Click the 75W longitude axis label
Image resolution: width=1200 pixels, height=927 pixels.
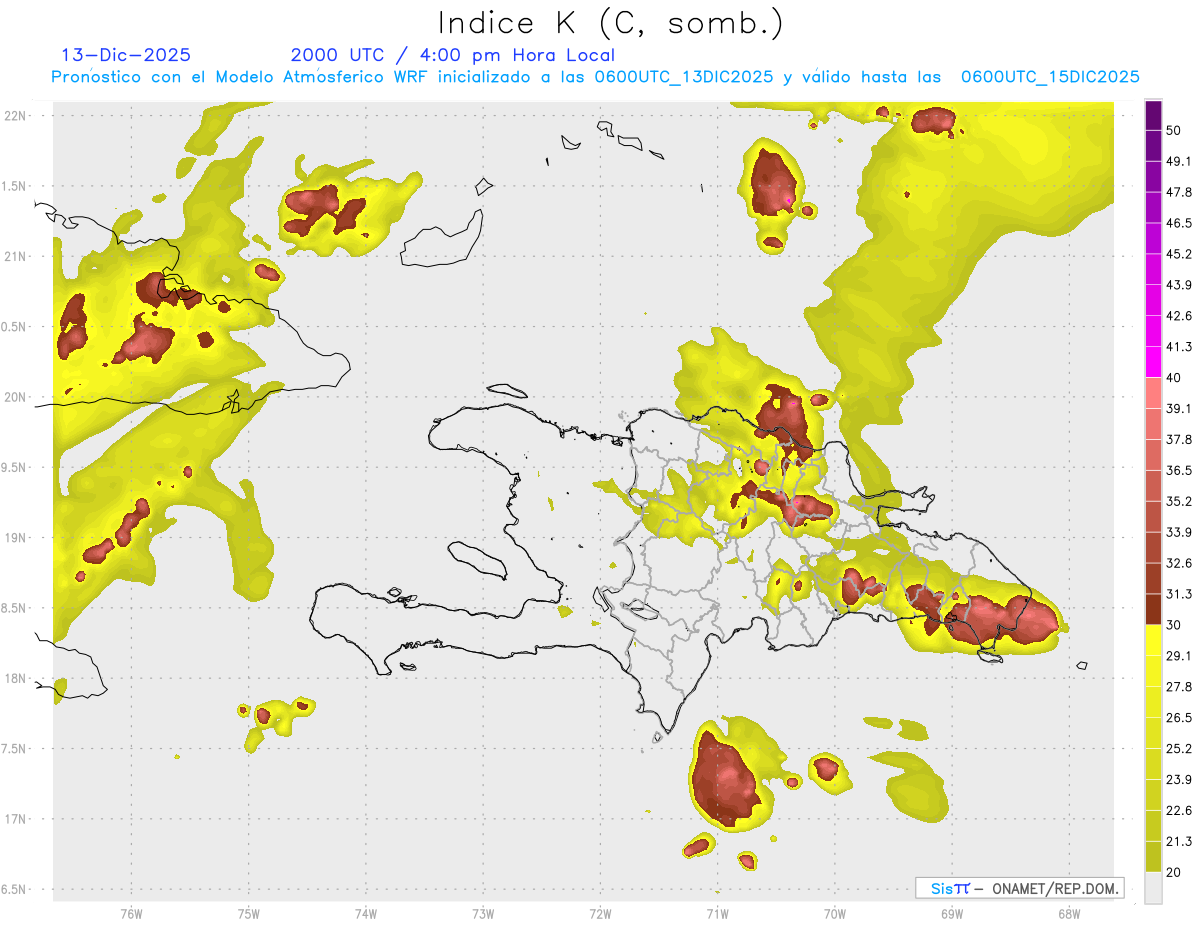(x=248, y=913)
